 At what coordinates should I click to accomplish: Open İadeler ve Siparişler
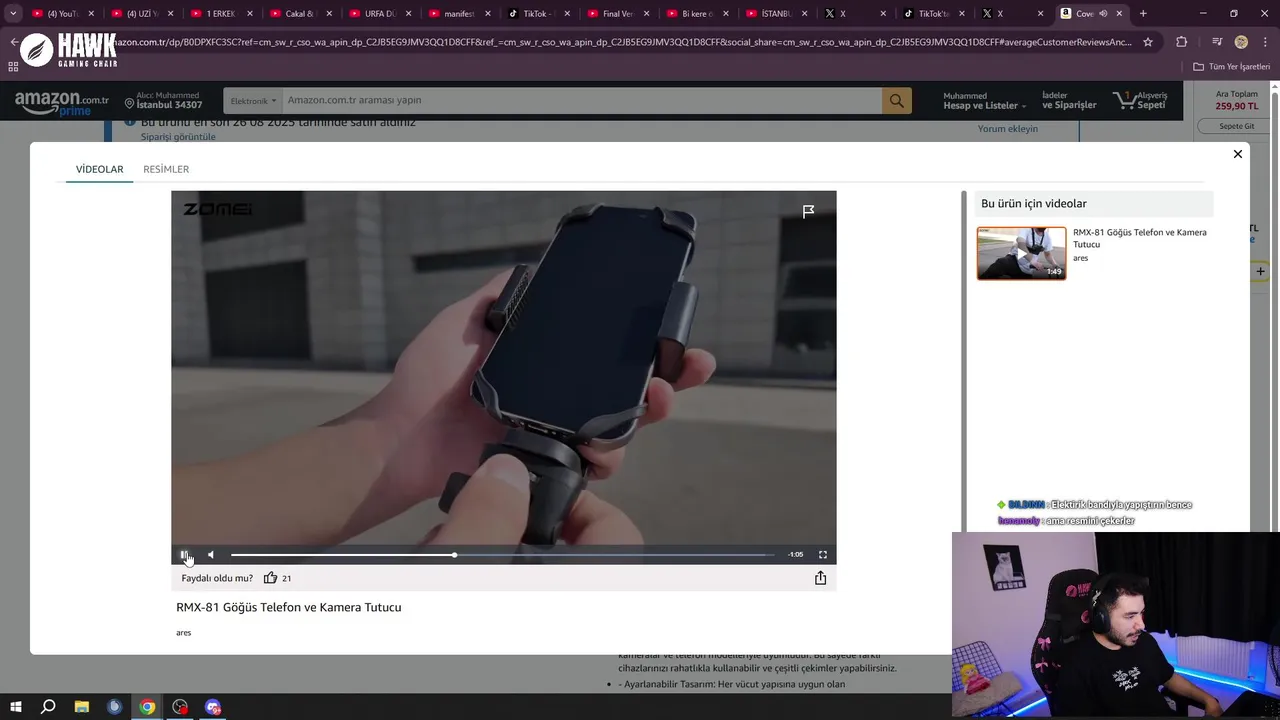click(1069, 101)
